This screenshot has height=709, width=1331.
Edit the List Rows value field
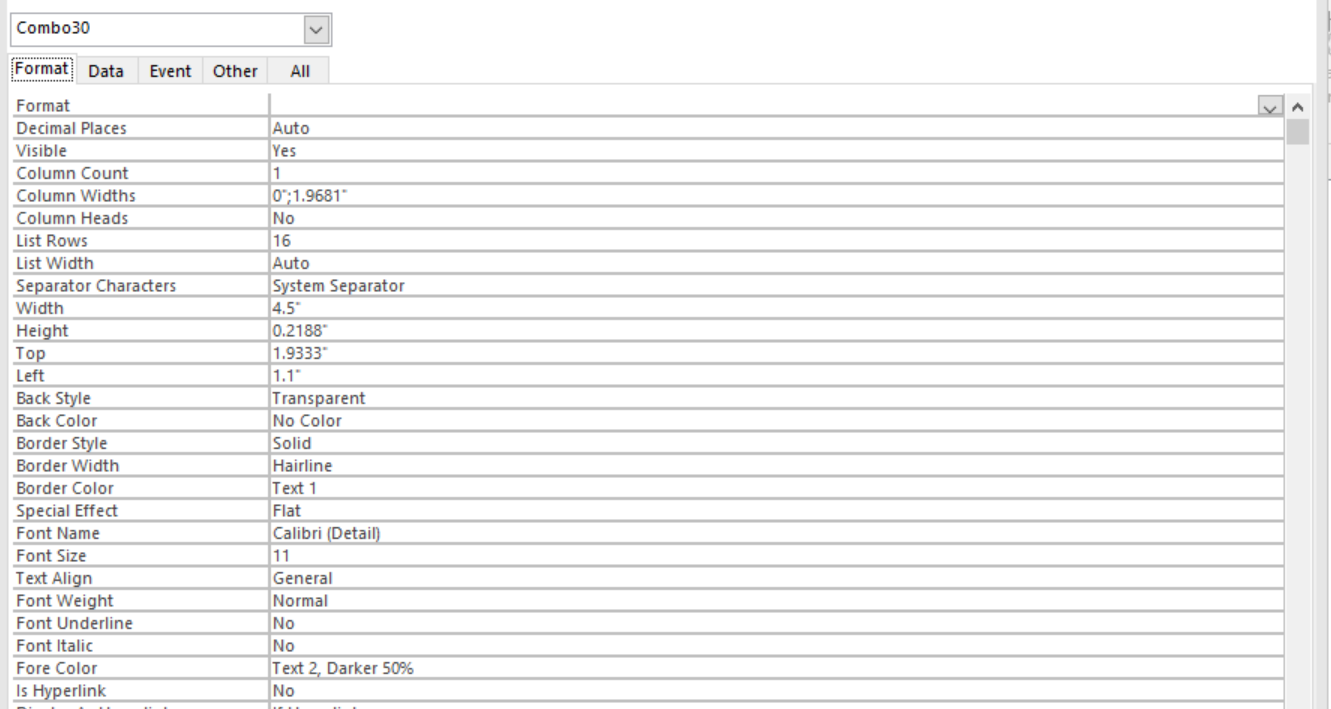click(775, 240)
